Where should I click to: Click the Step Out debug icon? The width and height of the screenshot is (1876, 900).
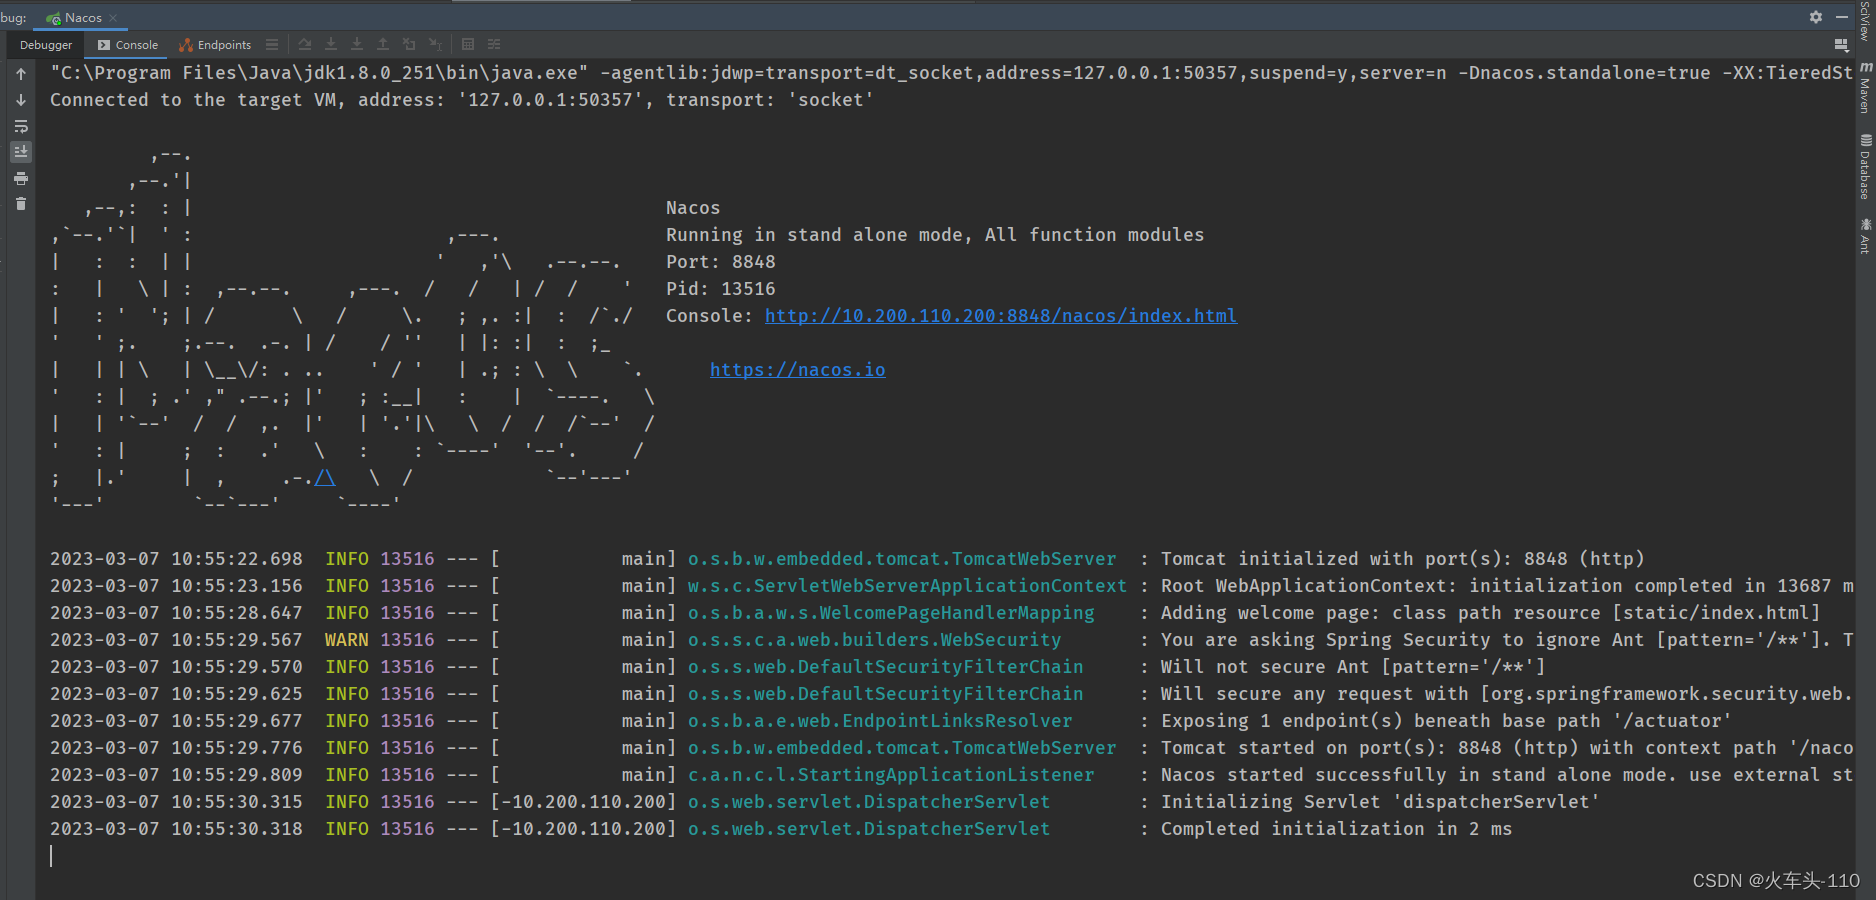tap(383, 45)
